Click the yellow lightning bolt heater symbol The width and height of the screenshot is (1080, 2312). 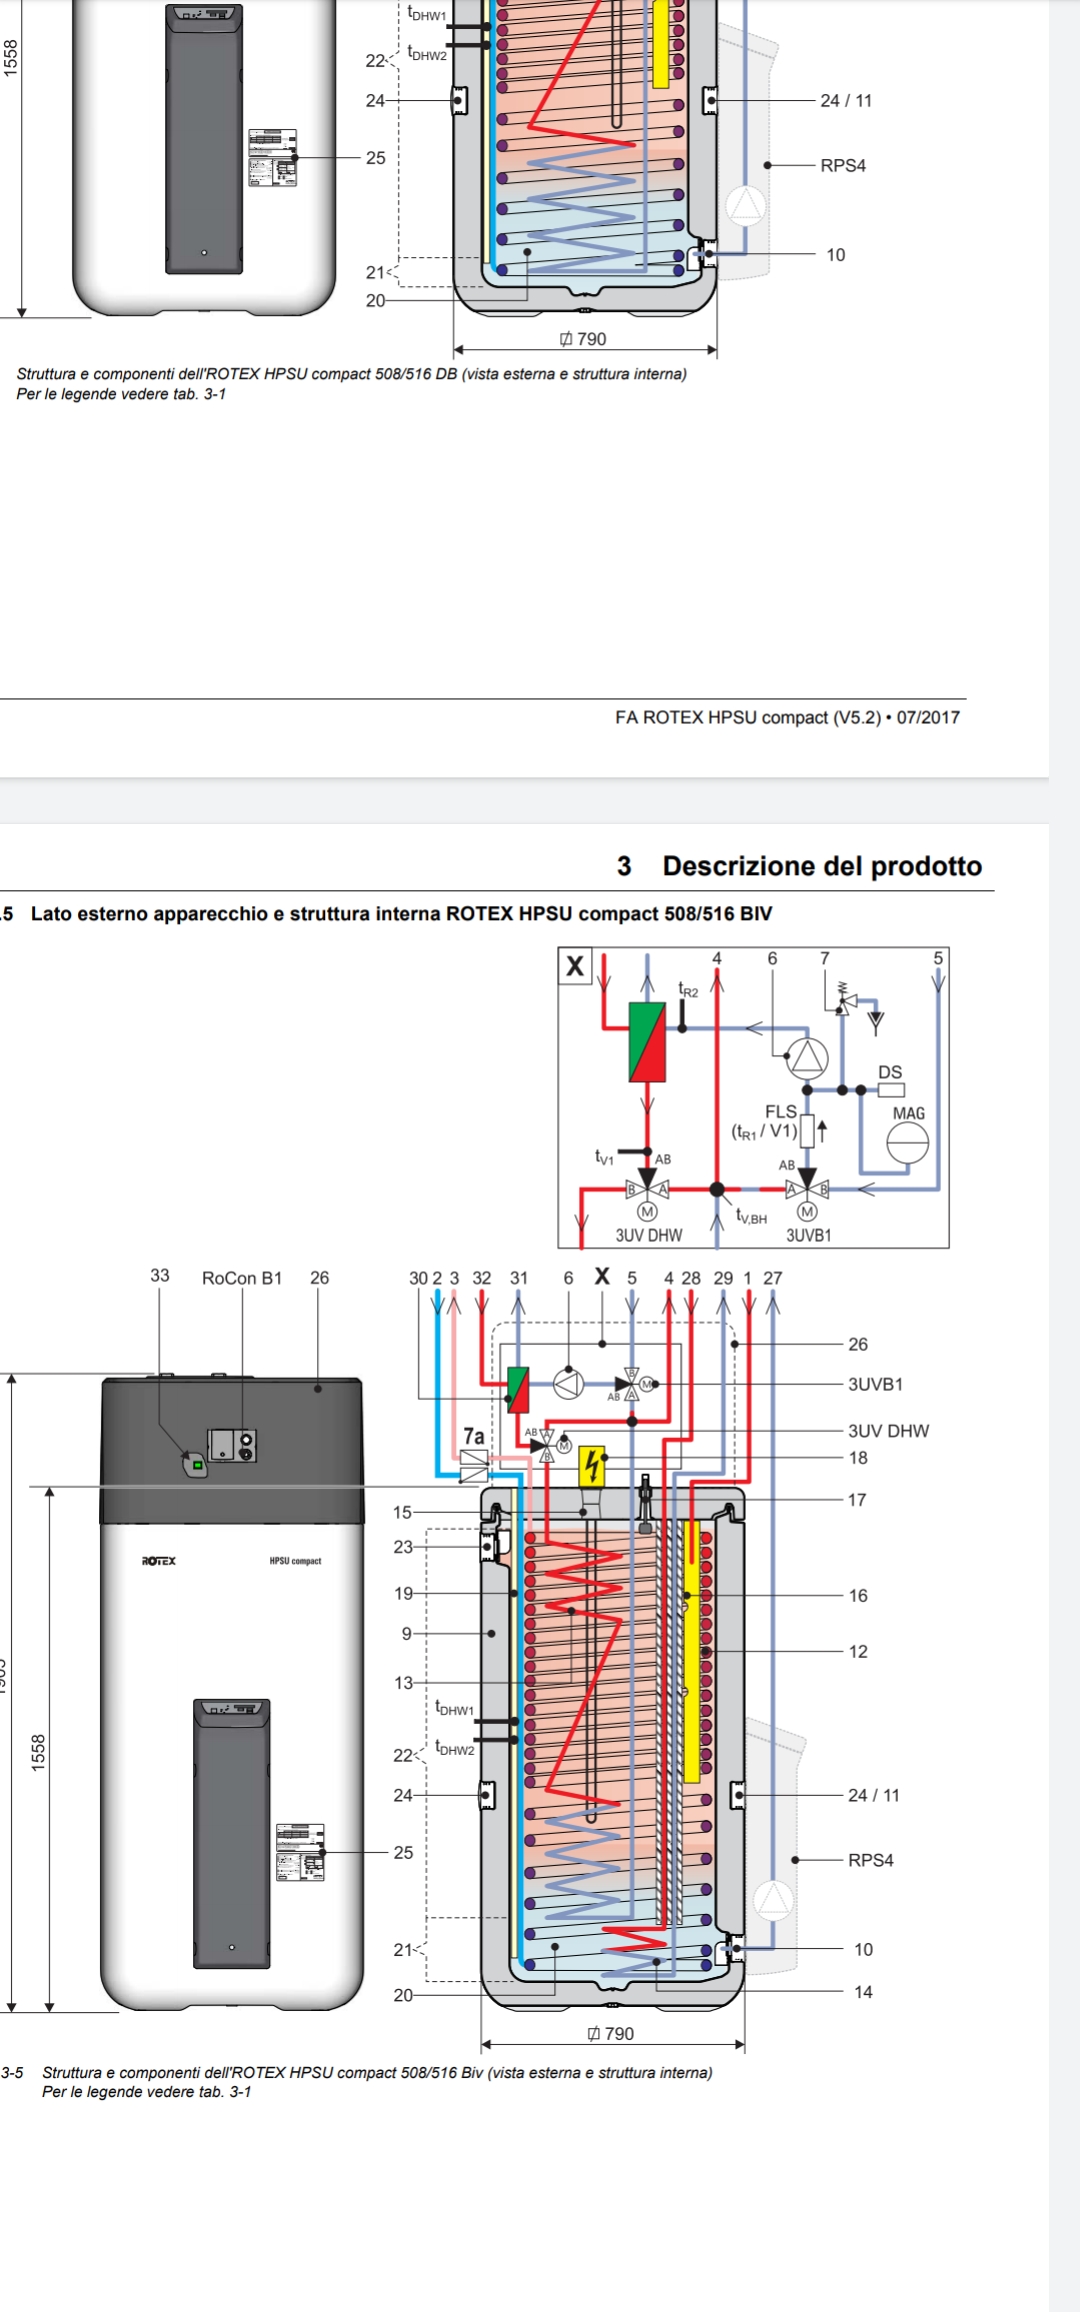click(x=592, y=1466)
